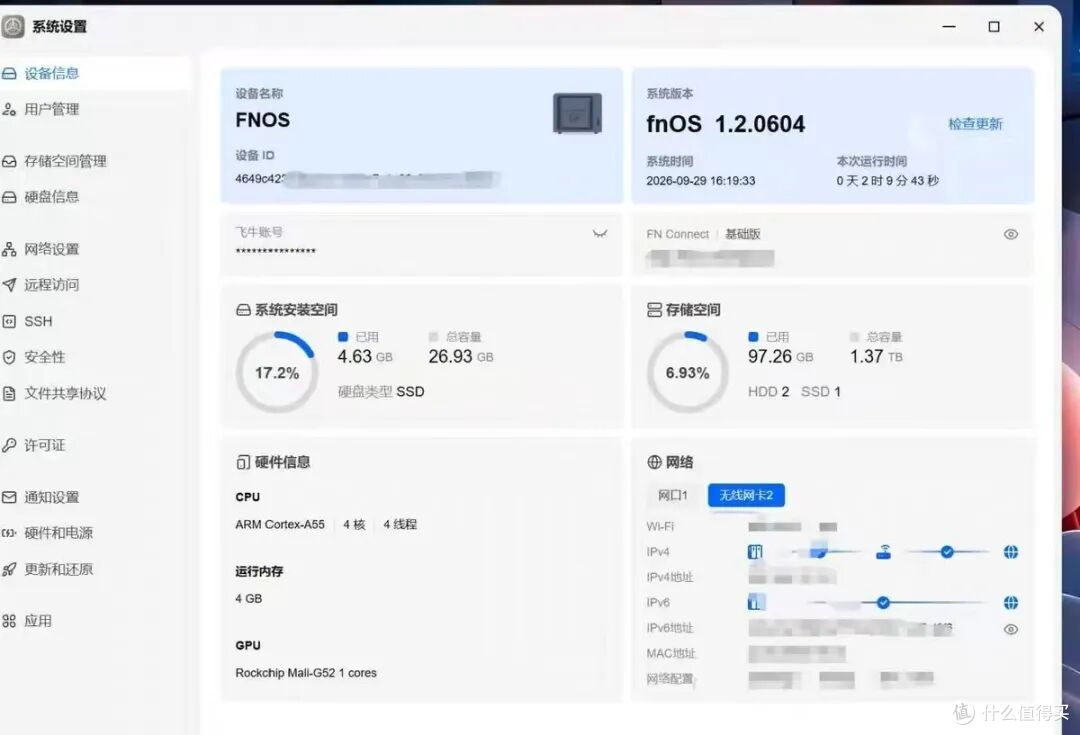Click the 4.63 GB used value

(x=364, y=356)
